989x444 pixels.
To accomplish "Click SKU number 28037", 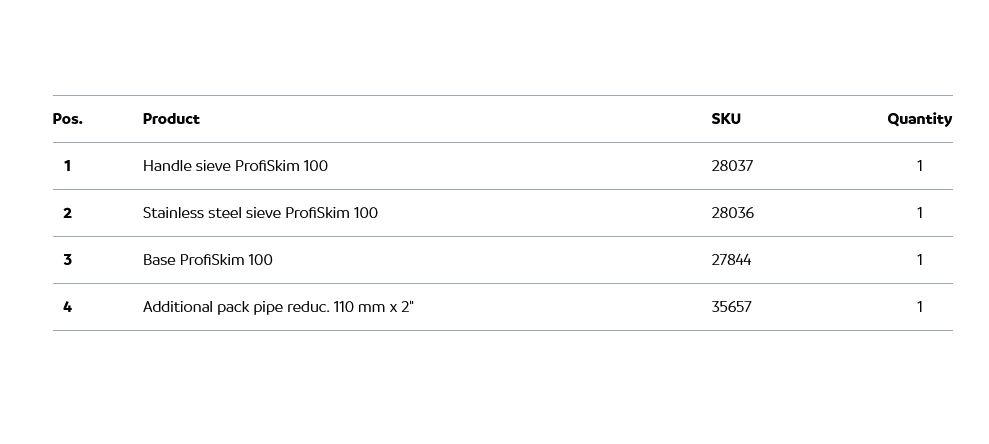I will click(732, 166).
